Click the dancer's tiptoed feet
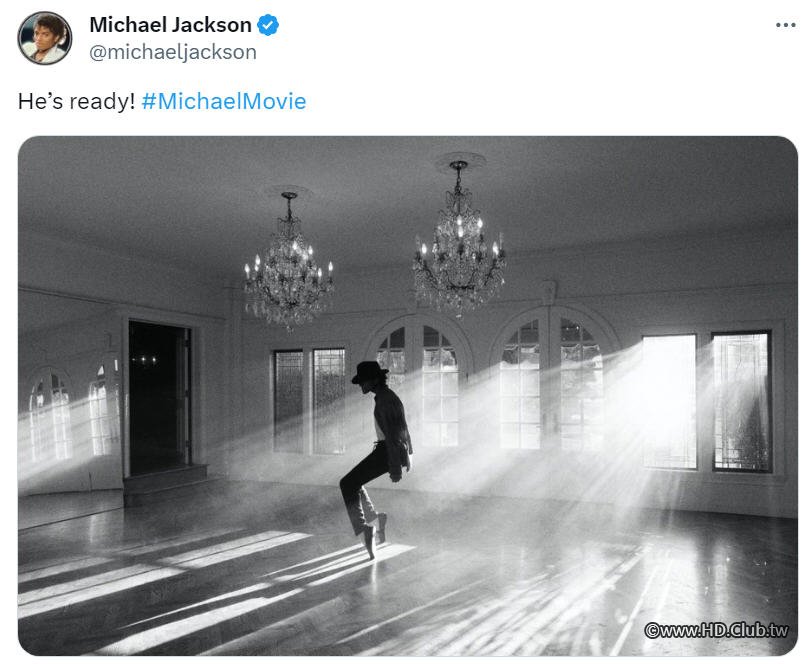The height and width of the screenshot is (664, 811). pos(374,535)
